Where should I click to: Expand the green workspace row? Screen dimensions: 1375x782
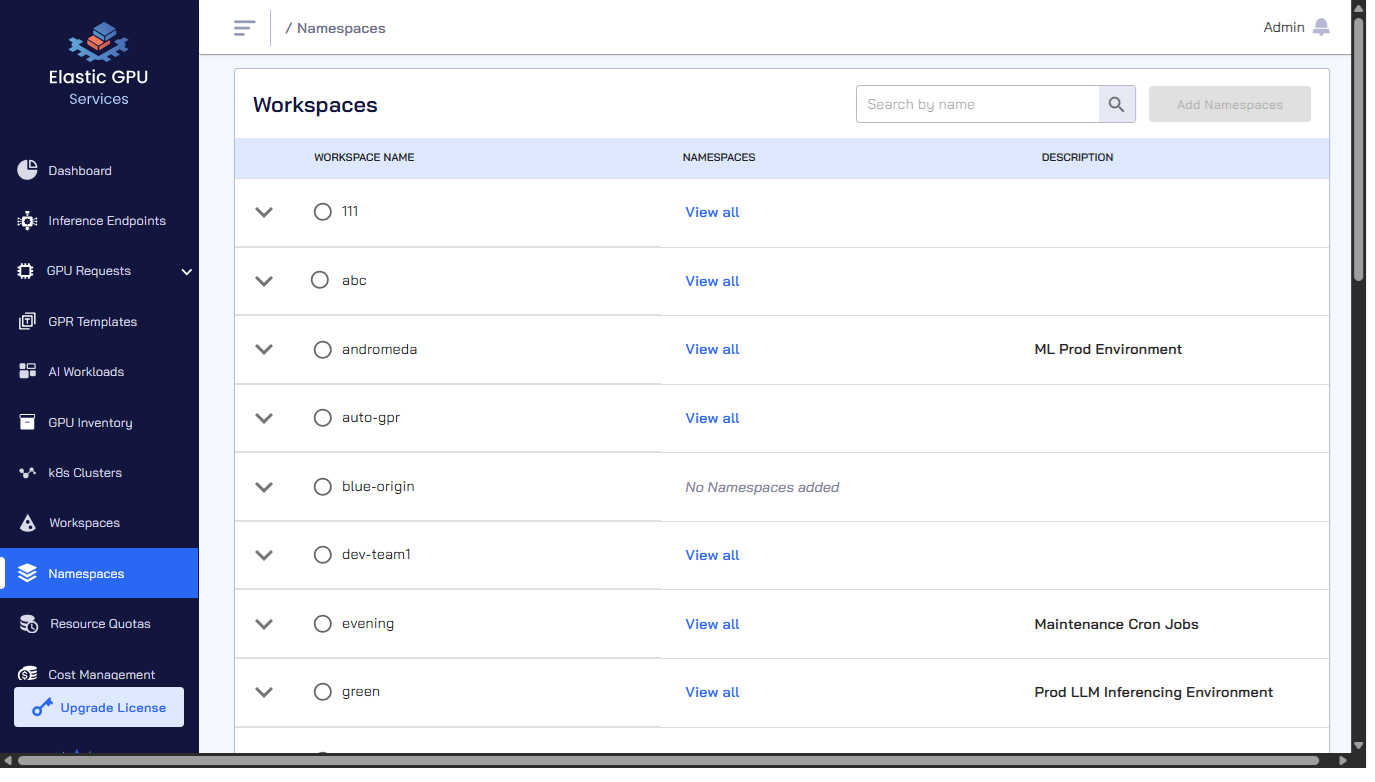pos(264,692)
